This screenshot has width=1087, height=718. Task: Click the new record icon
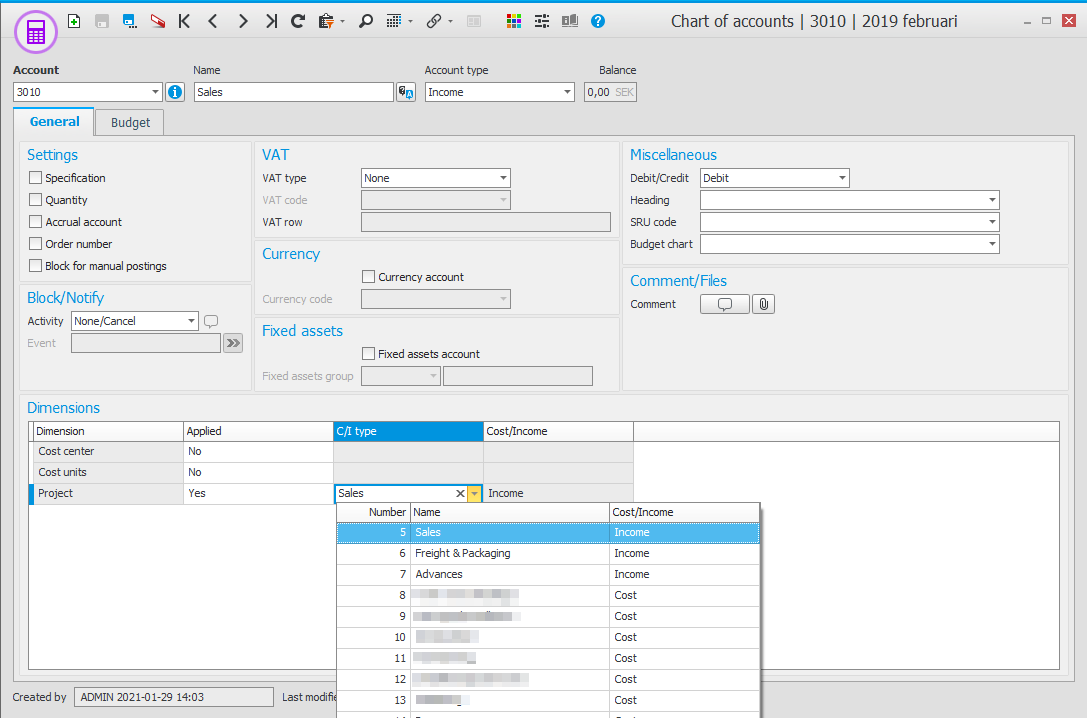[x=74, y=21]
